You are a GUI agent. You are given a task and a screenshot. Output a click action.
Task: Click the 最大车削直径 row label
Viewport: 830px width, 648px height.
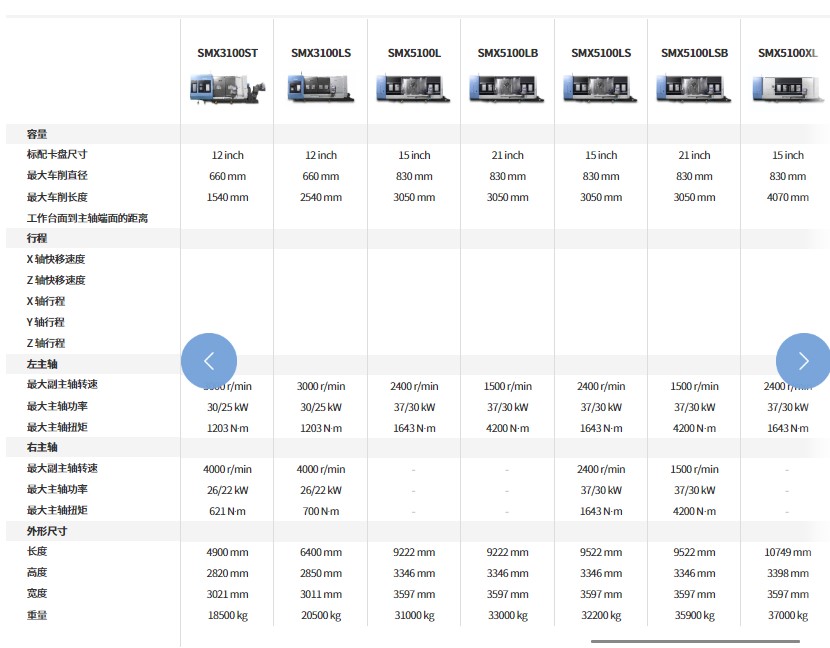[x=57, y=176]
